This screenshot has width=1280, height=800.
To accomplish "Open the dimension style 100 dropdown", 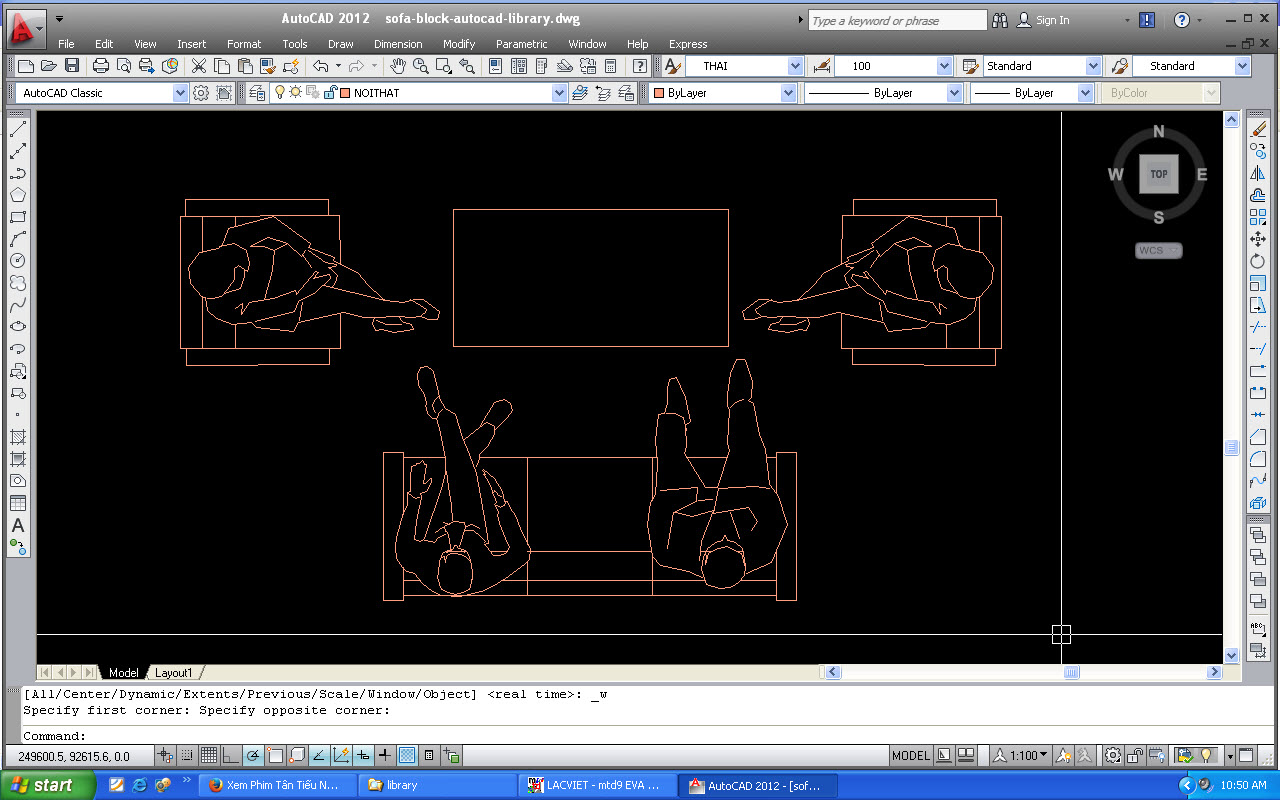I will 894,66.
